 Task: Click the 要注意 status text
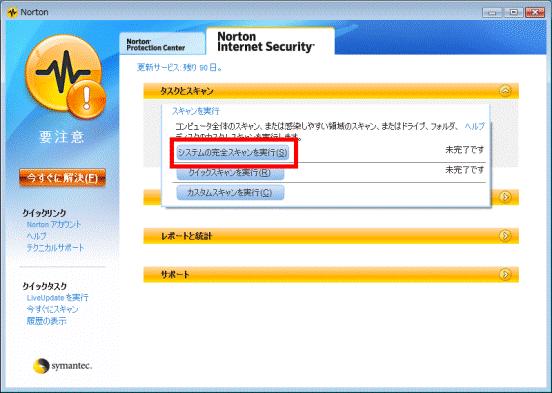62,137
